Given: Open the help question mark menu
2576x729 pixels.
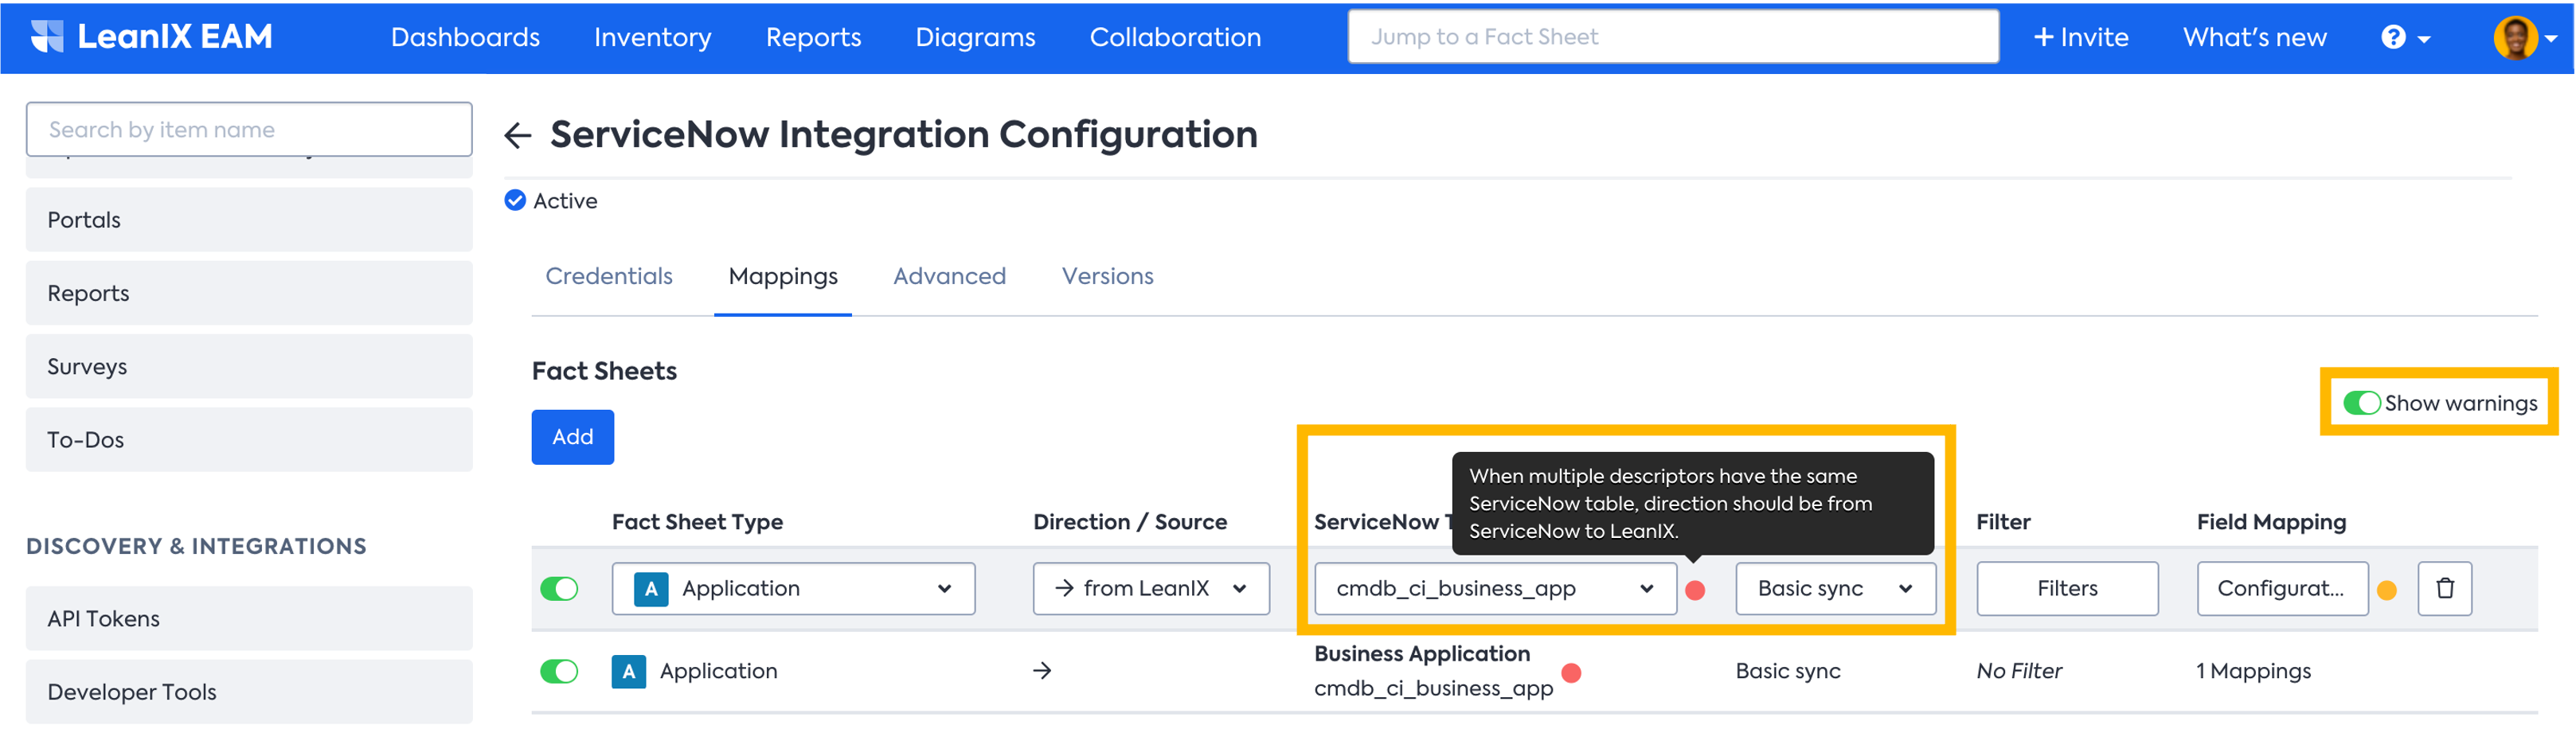Looking at the screenshot, I should pos(2404,37).
